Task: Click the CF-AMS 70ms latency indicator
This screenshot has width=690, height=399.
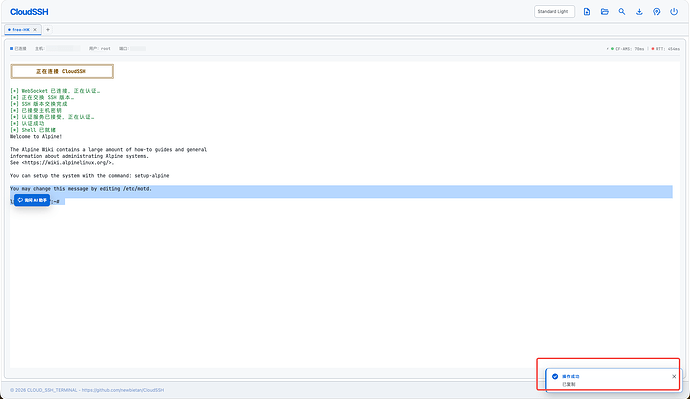Action: pos(628,49)
